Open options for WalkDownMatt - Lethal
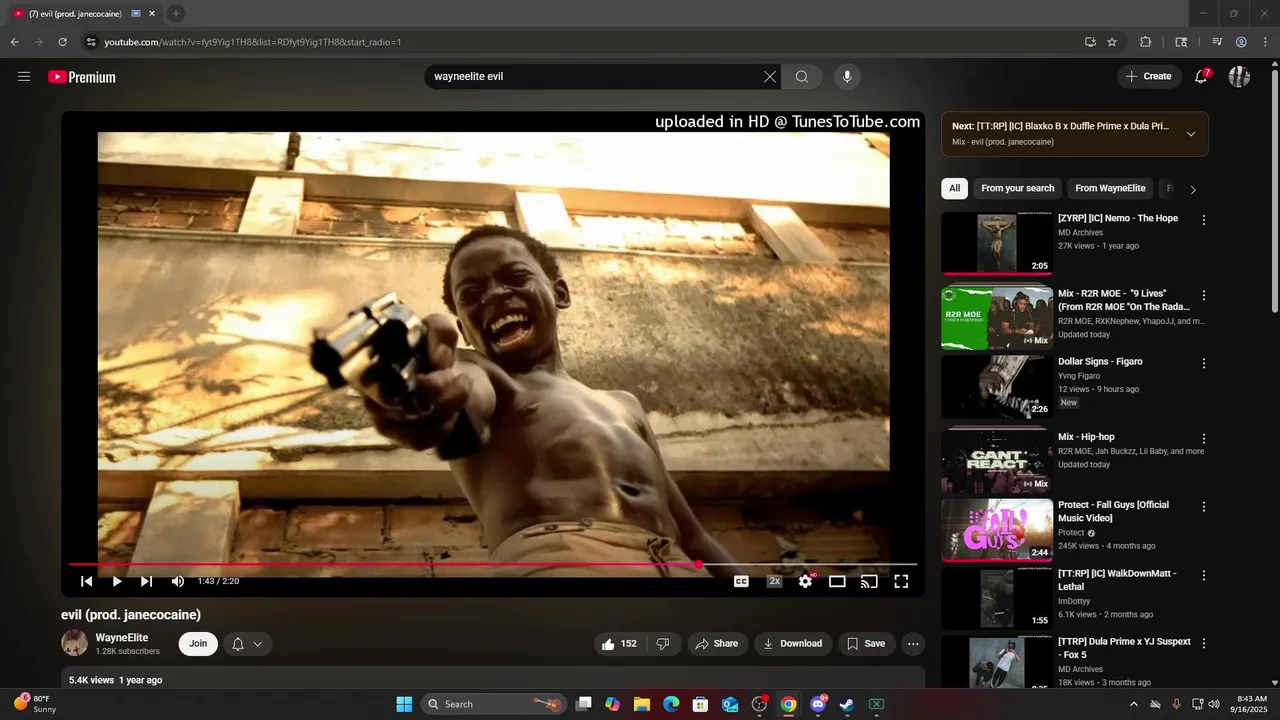 pyautogui.click(x=1204, y=576)
